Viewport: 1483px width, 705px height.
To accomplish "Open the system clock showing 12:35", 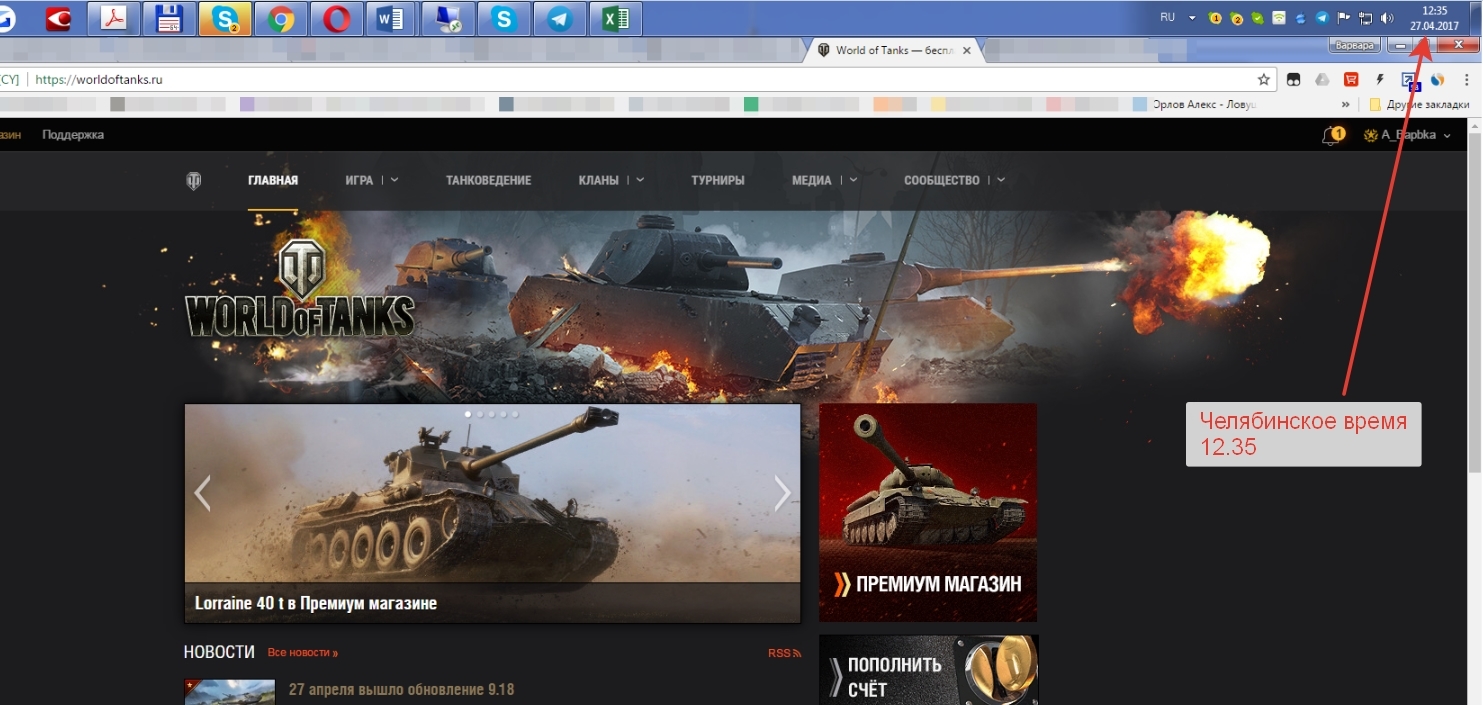I will click(x=1435, y=18).
